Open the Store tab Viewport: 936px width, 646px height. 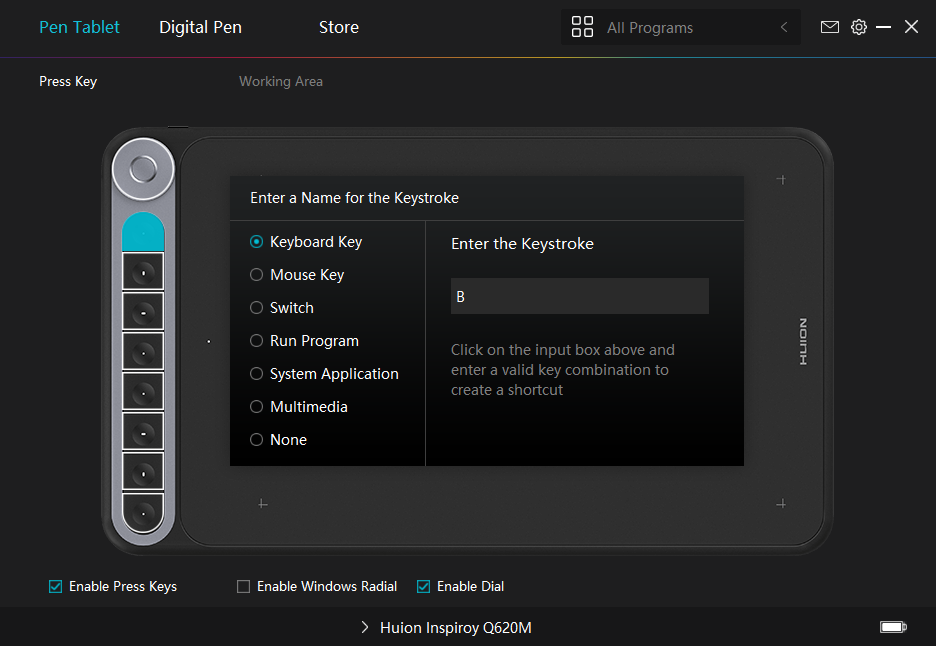point(338,27)
